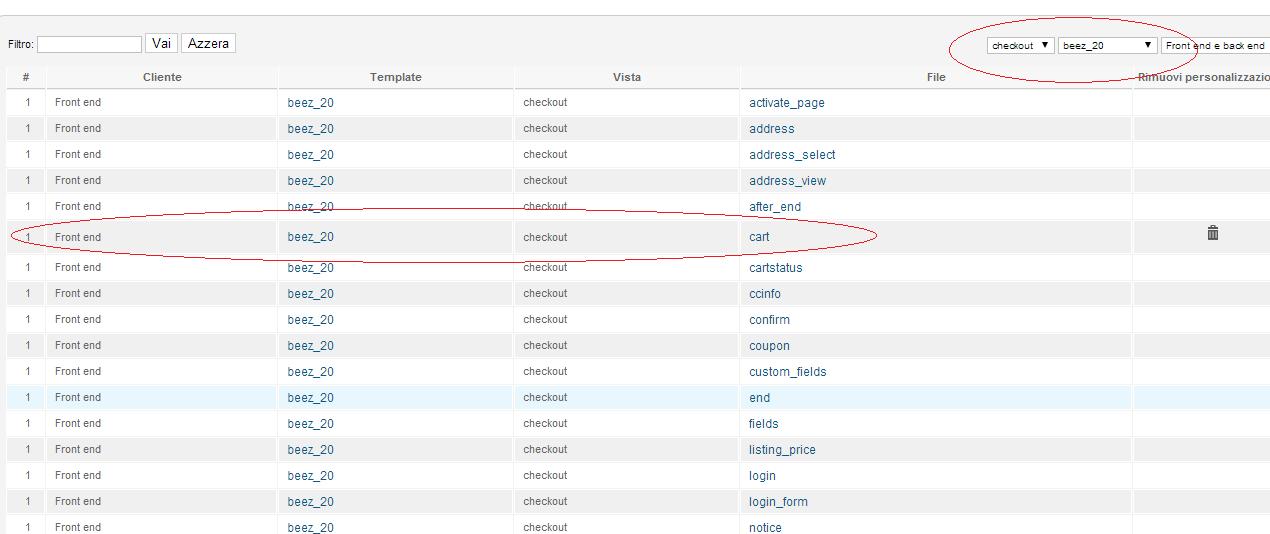The height and width of the screenshot is (534, 1270).
Task: Open the notice file link
Action: click(765, 527)
